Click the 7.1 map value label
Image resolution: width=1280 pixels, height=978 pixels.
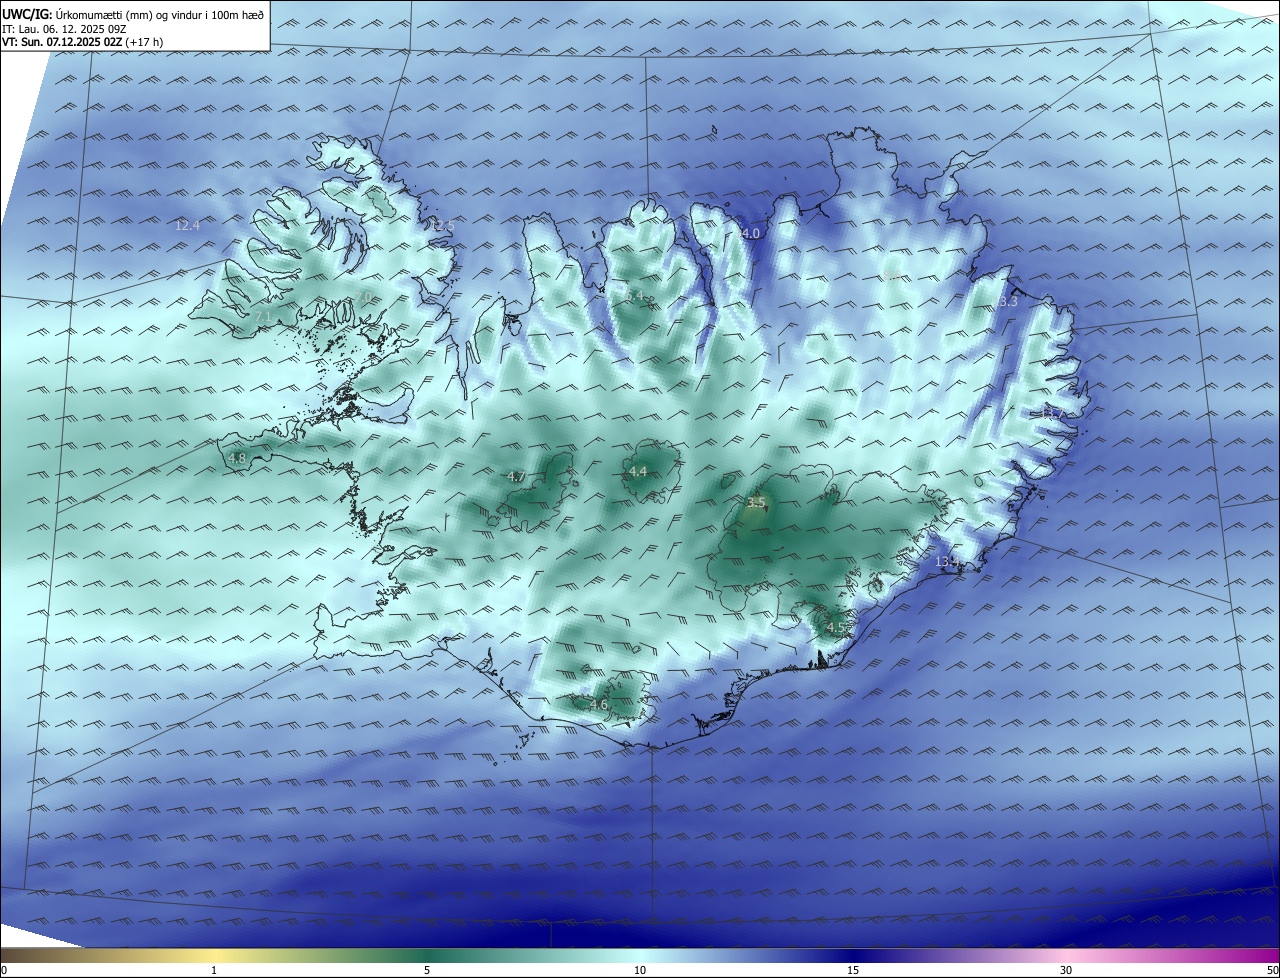click(x=263, y=316)
